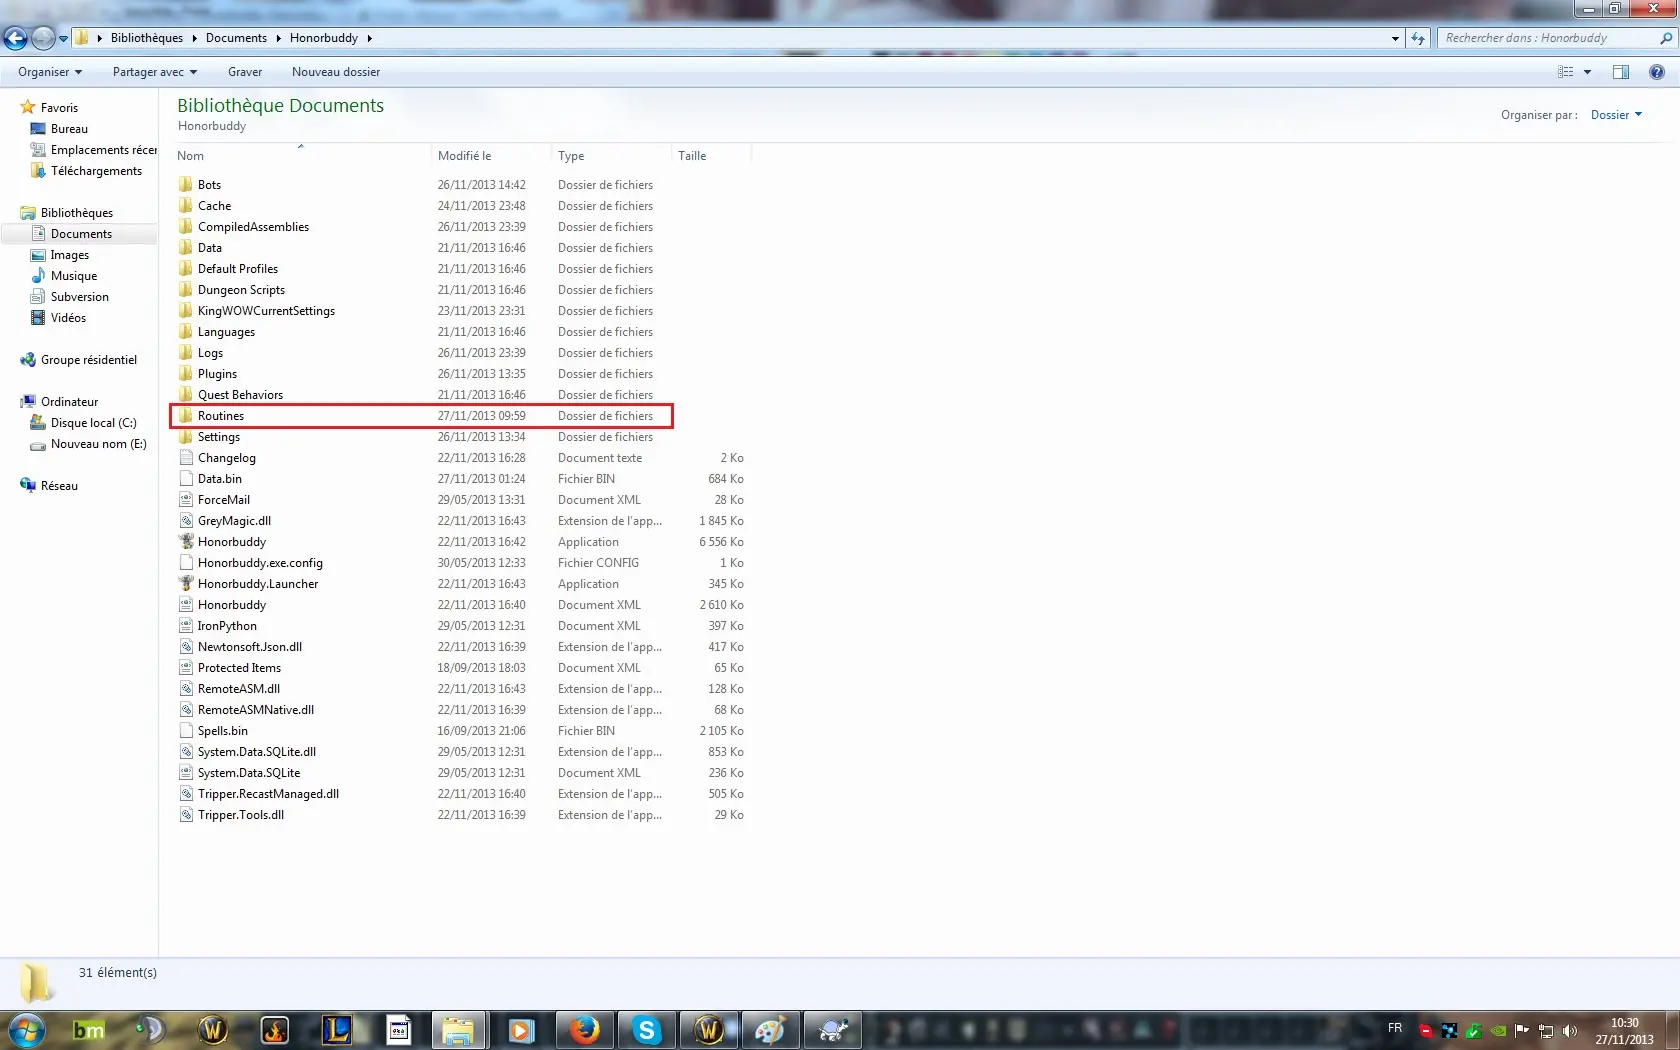1680x1050 pixels.
Task: Click Graver in the toolbar
Action: pyautogui.click(x=245, y=72)
